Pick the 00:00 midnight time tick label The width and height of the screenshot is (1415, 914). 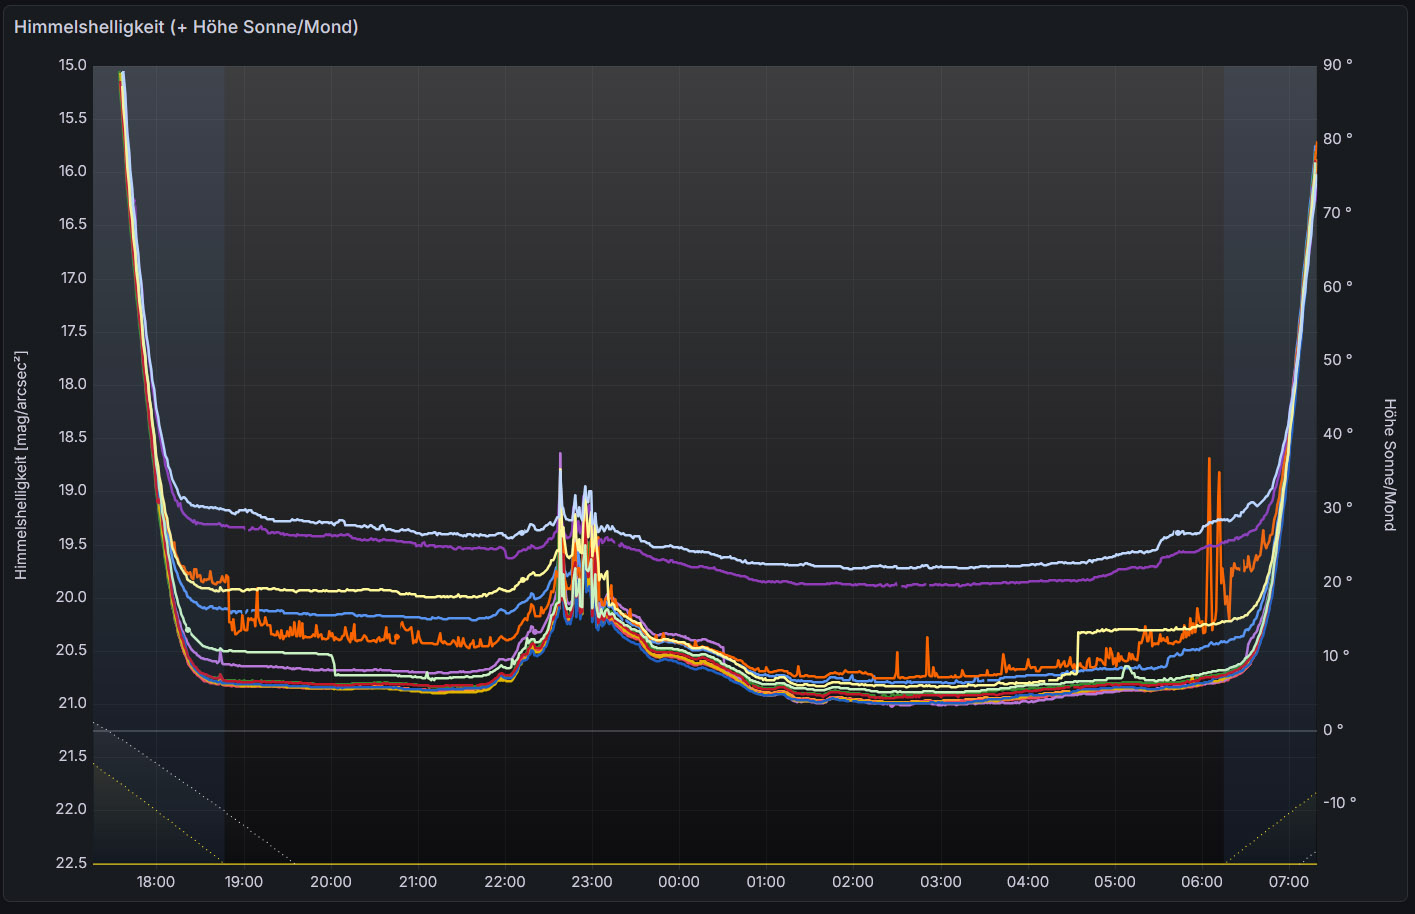(x=678, y=881)
